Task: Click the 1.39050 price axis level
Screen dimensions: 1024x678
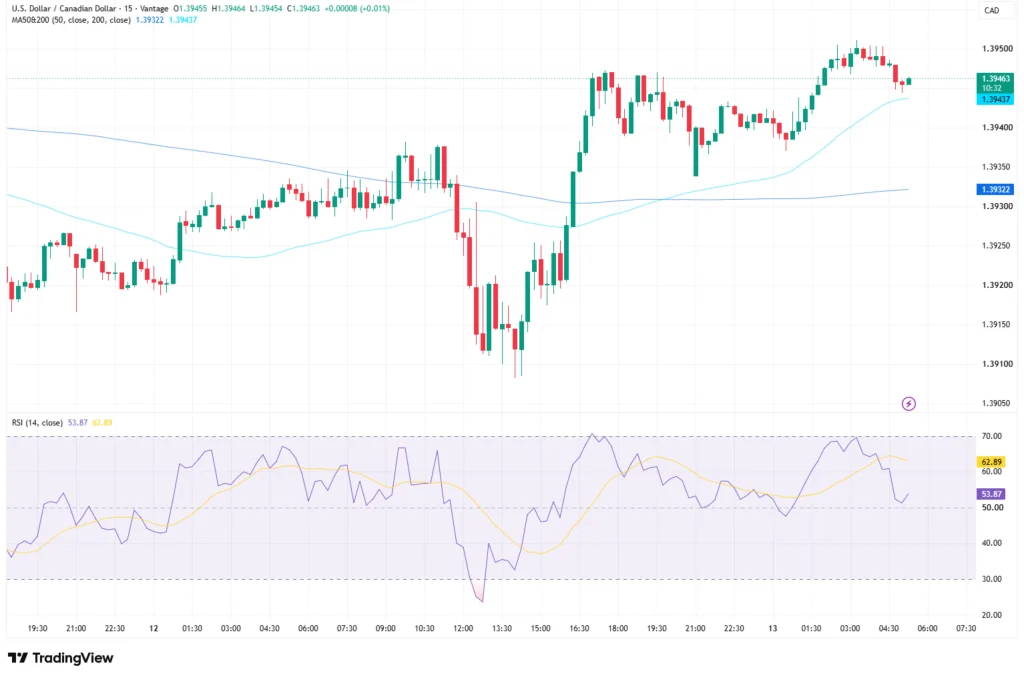Action: [997, 404]
